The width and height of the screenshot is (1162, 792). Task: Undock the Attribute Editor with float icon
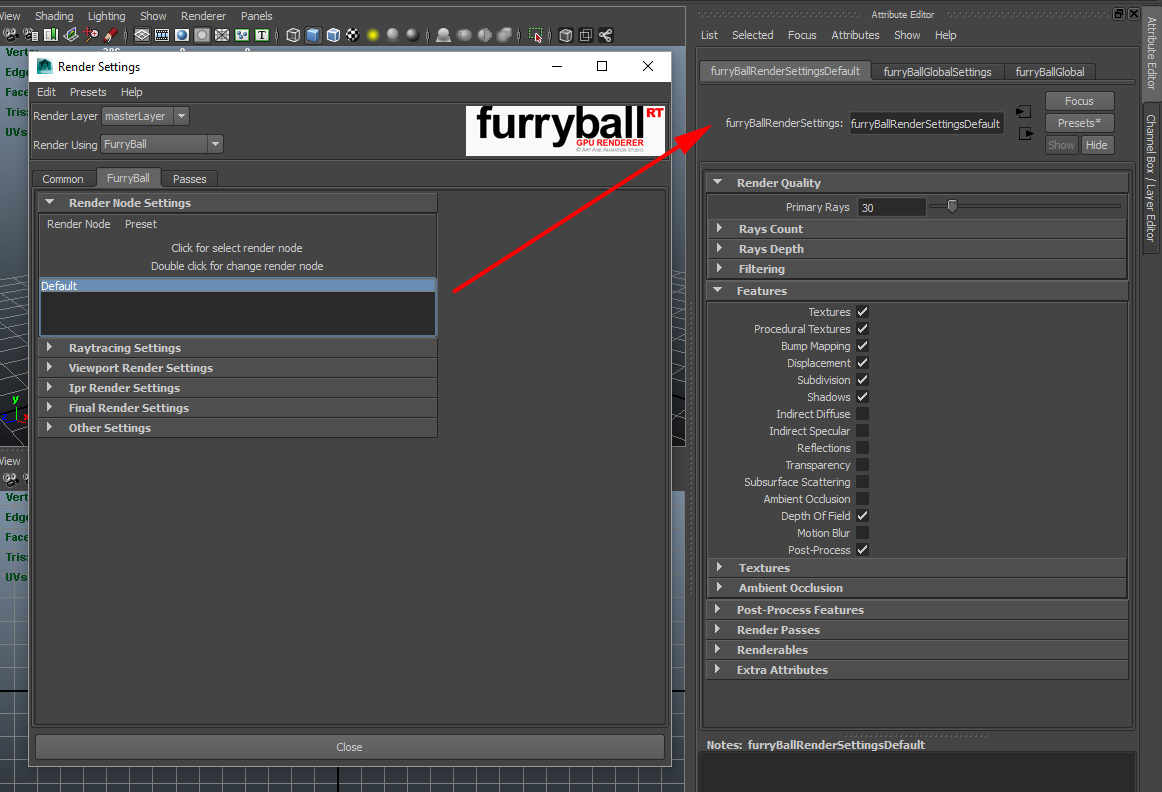click(1119, 13)
